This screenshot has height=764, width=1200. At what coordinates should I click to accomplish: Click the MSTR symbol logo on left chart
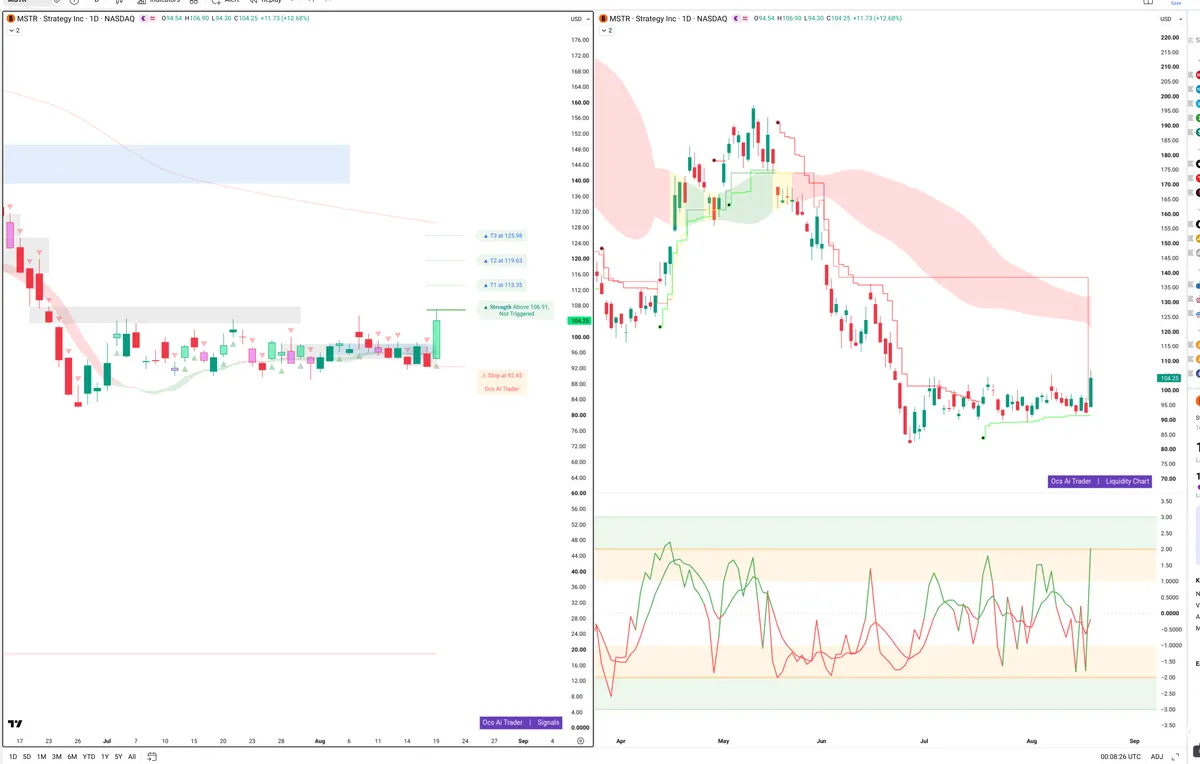point(10,19)
